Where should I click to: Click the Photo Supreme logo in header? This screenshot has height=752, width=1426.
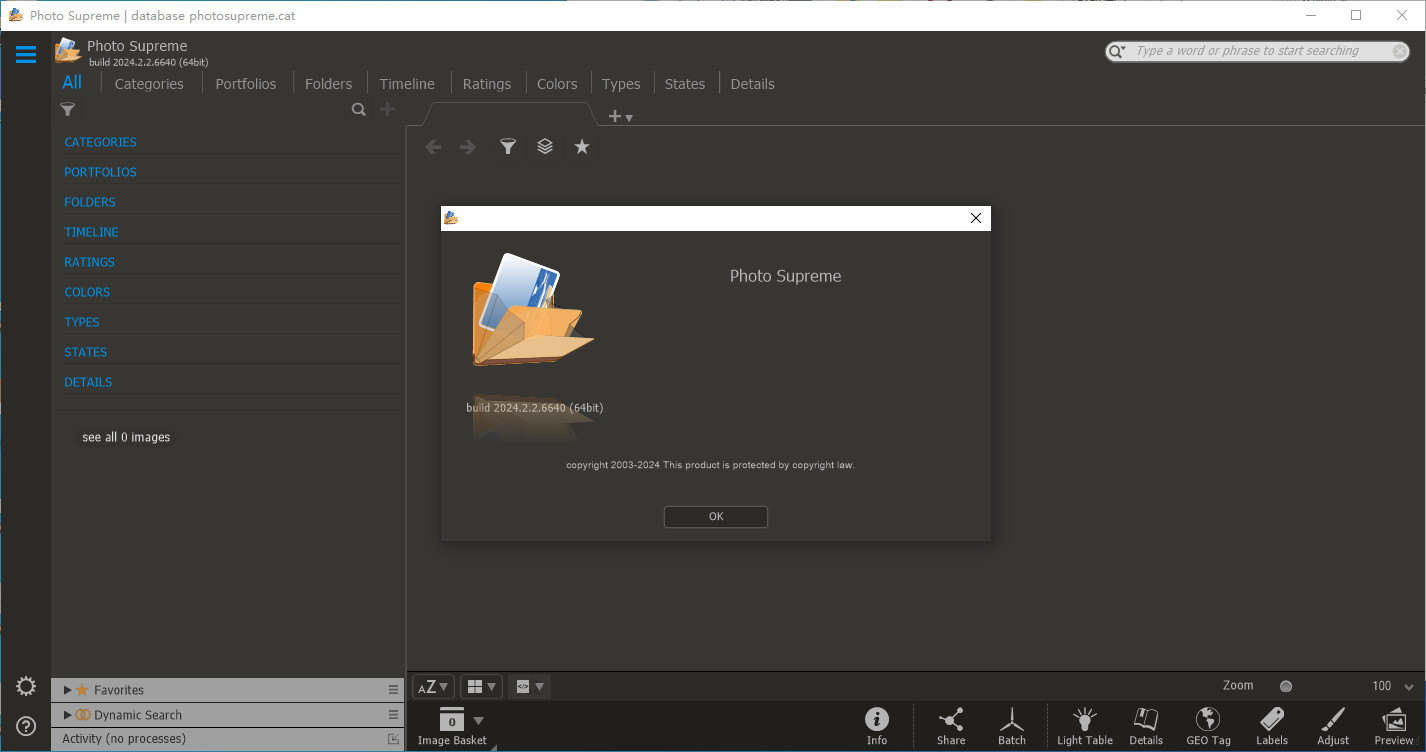68,50
